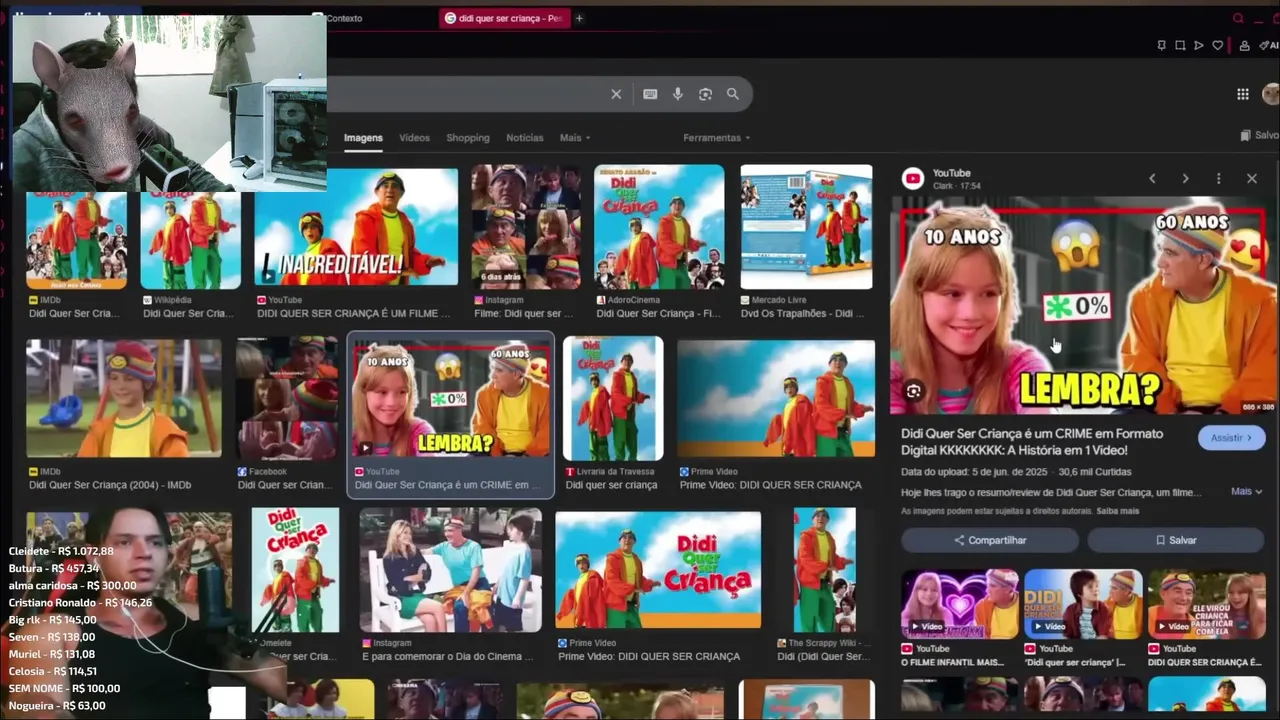1280x720 pixels.
Task: Open the Ferramentas tools dropdown
Action: [716, 138]
